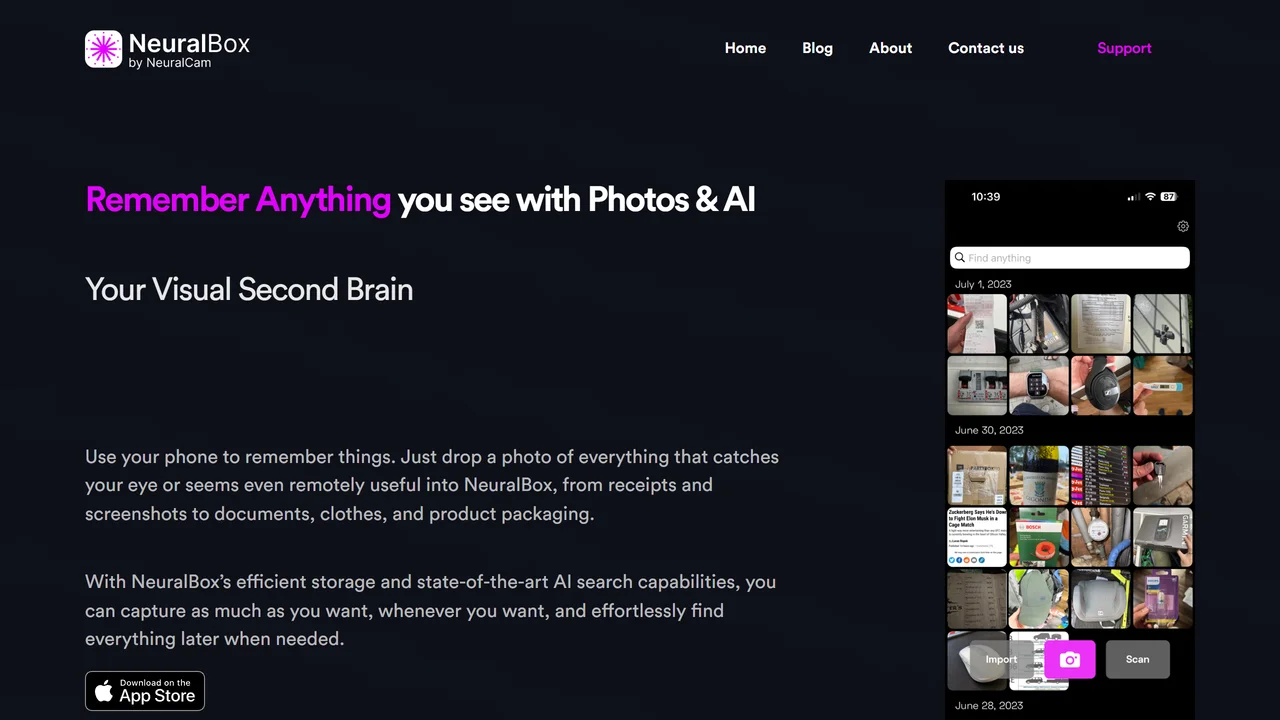Open the Garmin box photo thumbnail
The height and width of the screenshot is (720, 1280).
pyautogui.click(x=1163, y=537)
